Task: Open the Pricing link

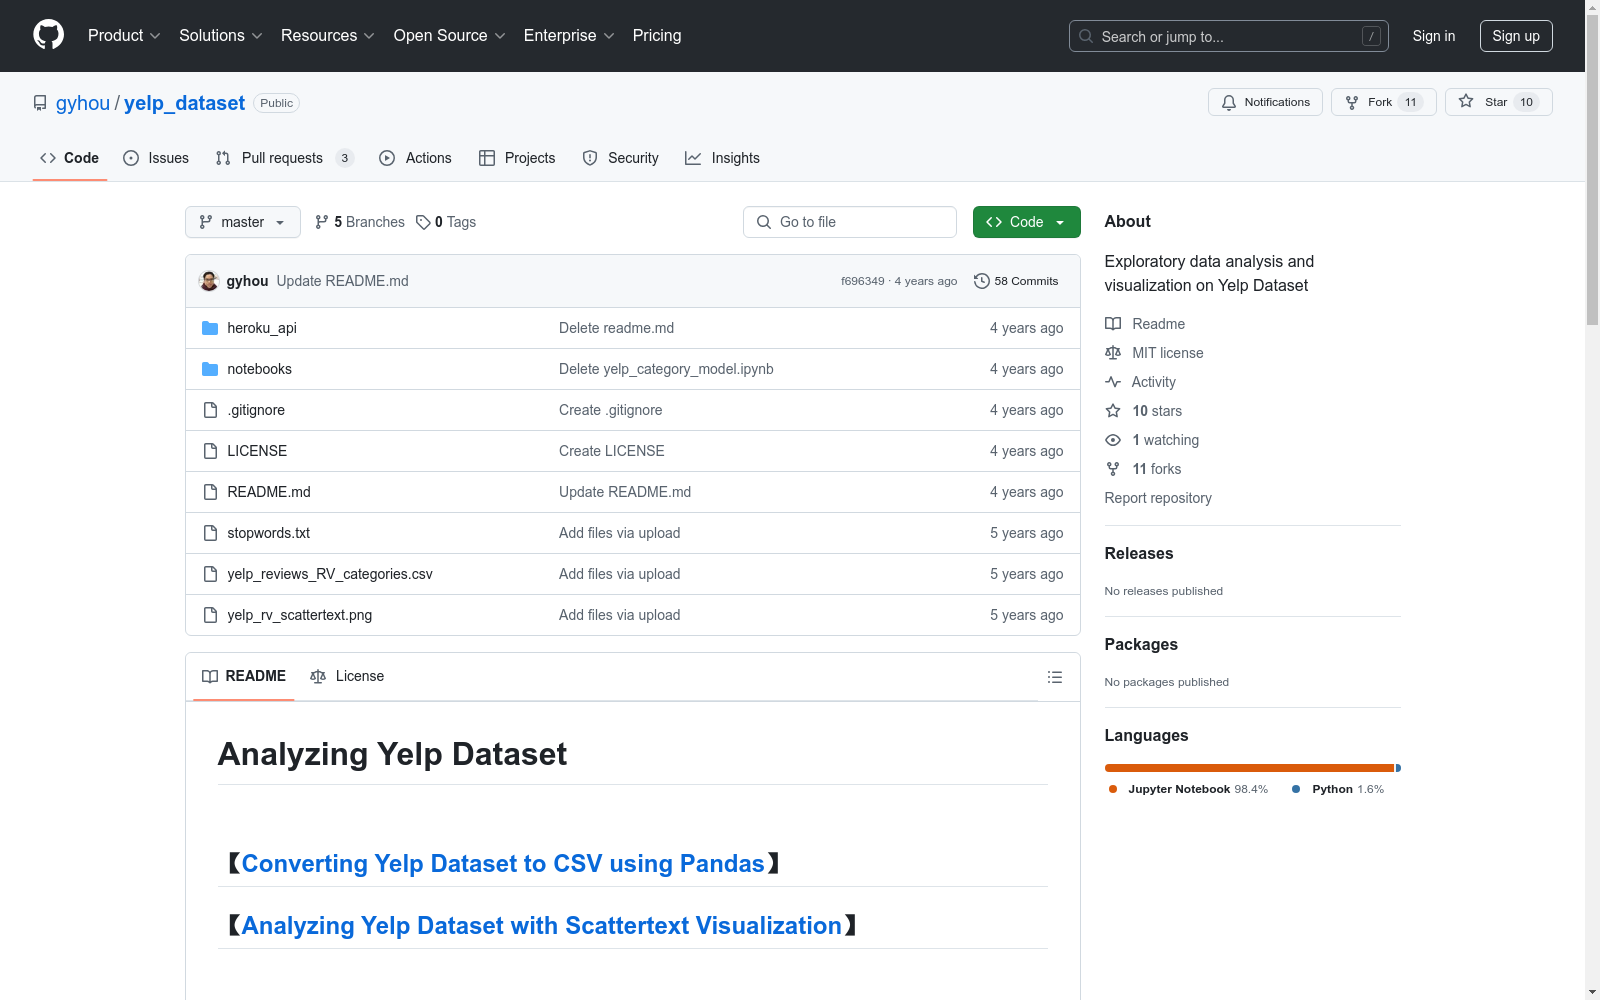Action: 657,35
